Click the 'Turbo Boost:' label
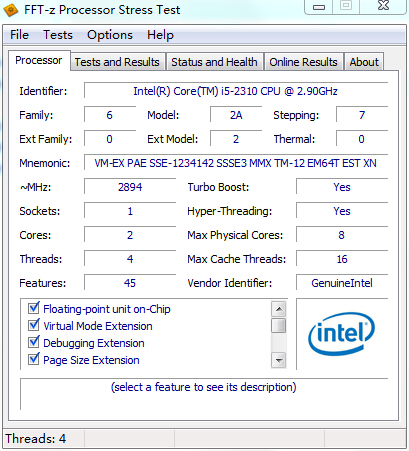Viewport: 409px width, 451px height. coord(218,187)
